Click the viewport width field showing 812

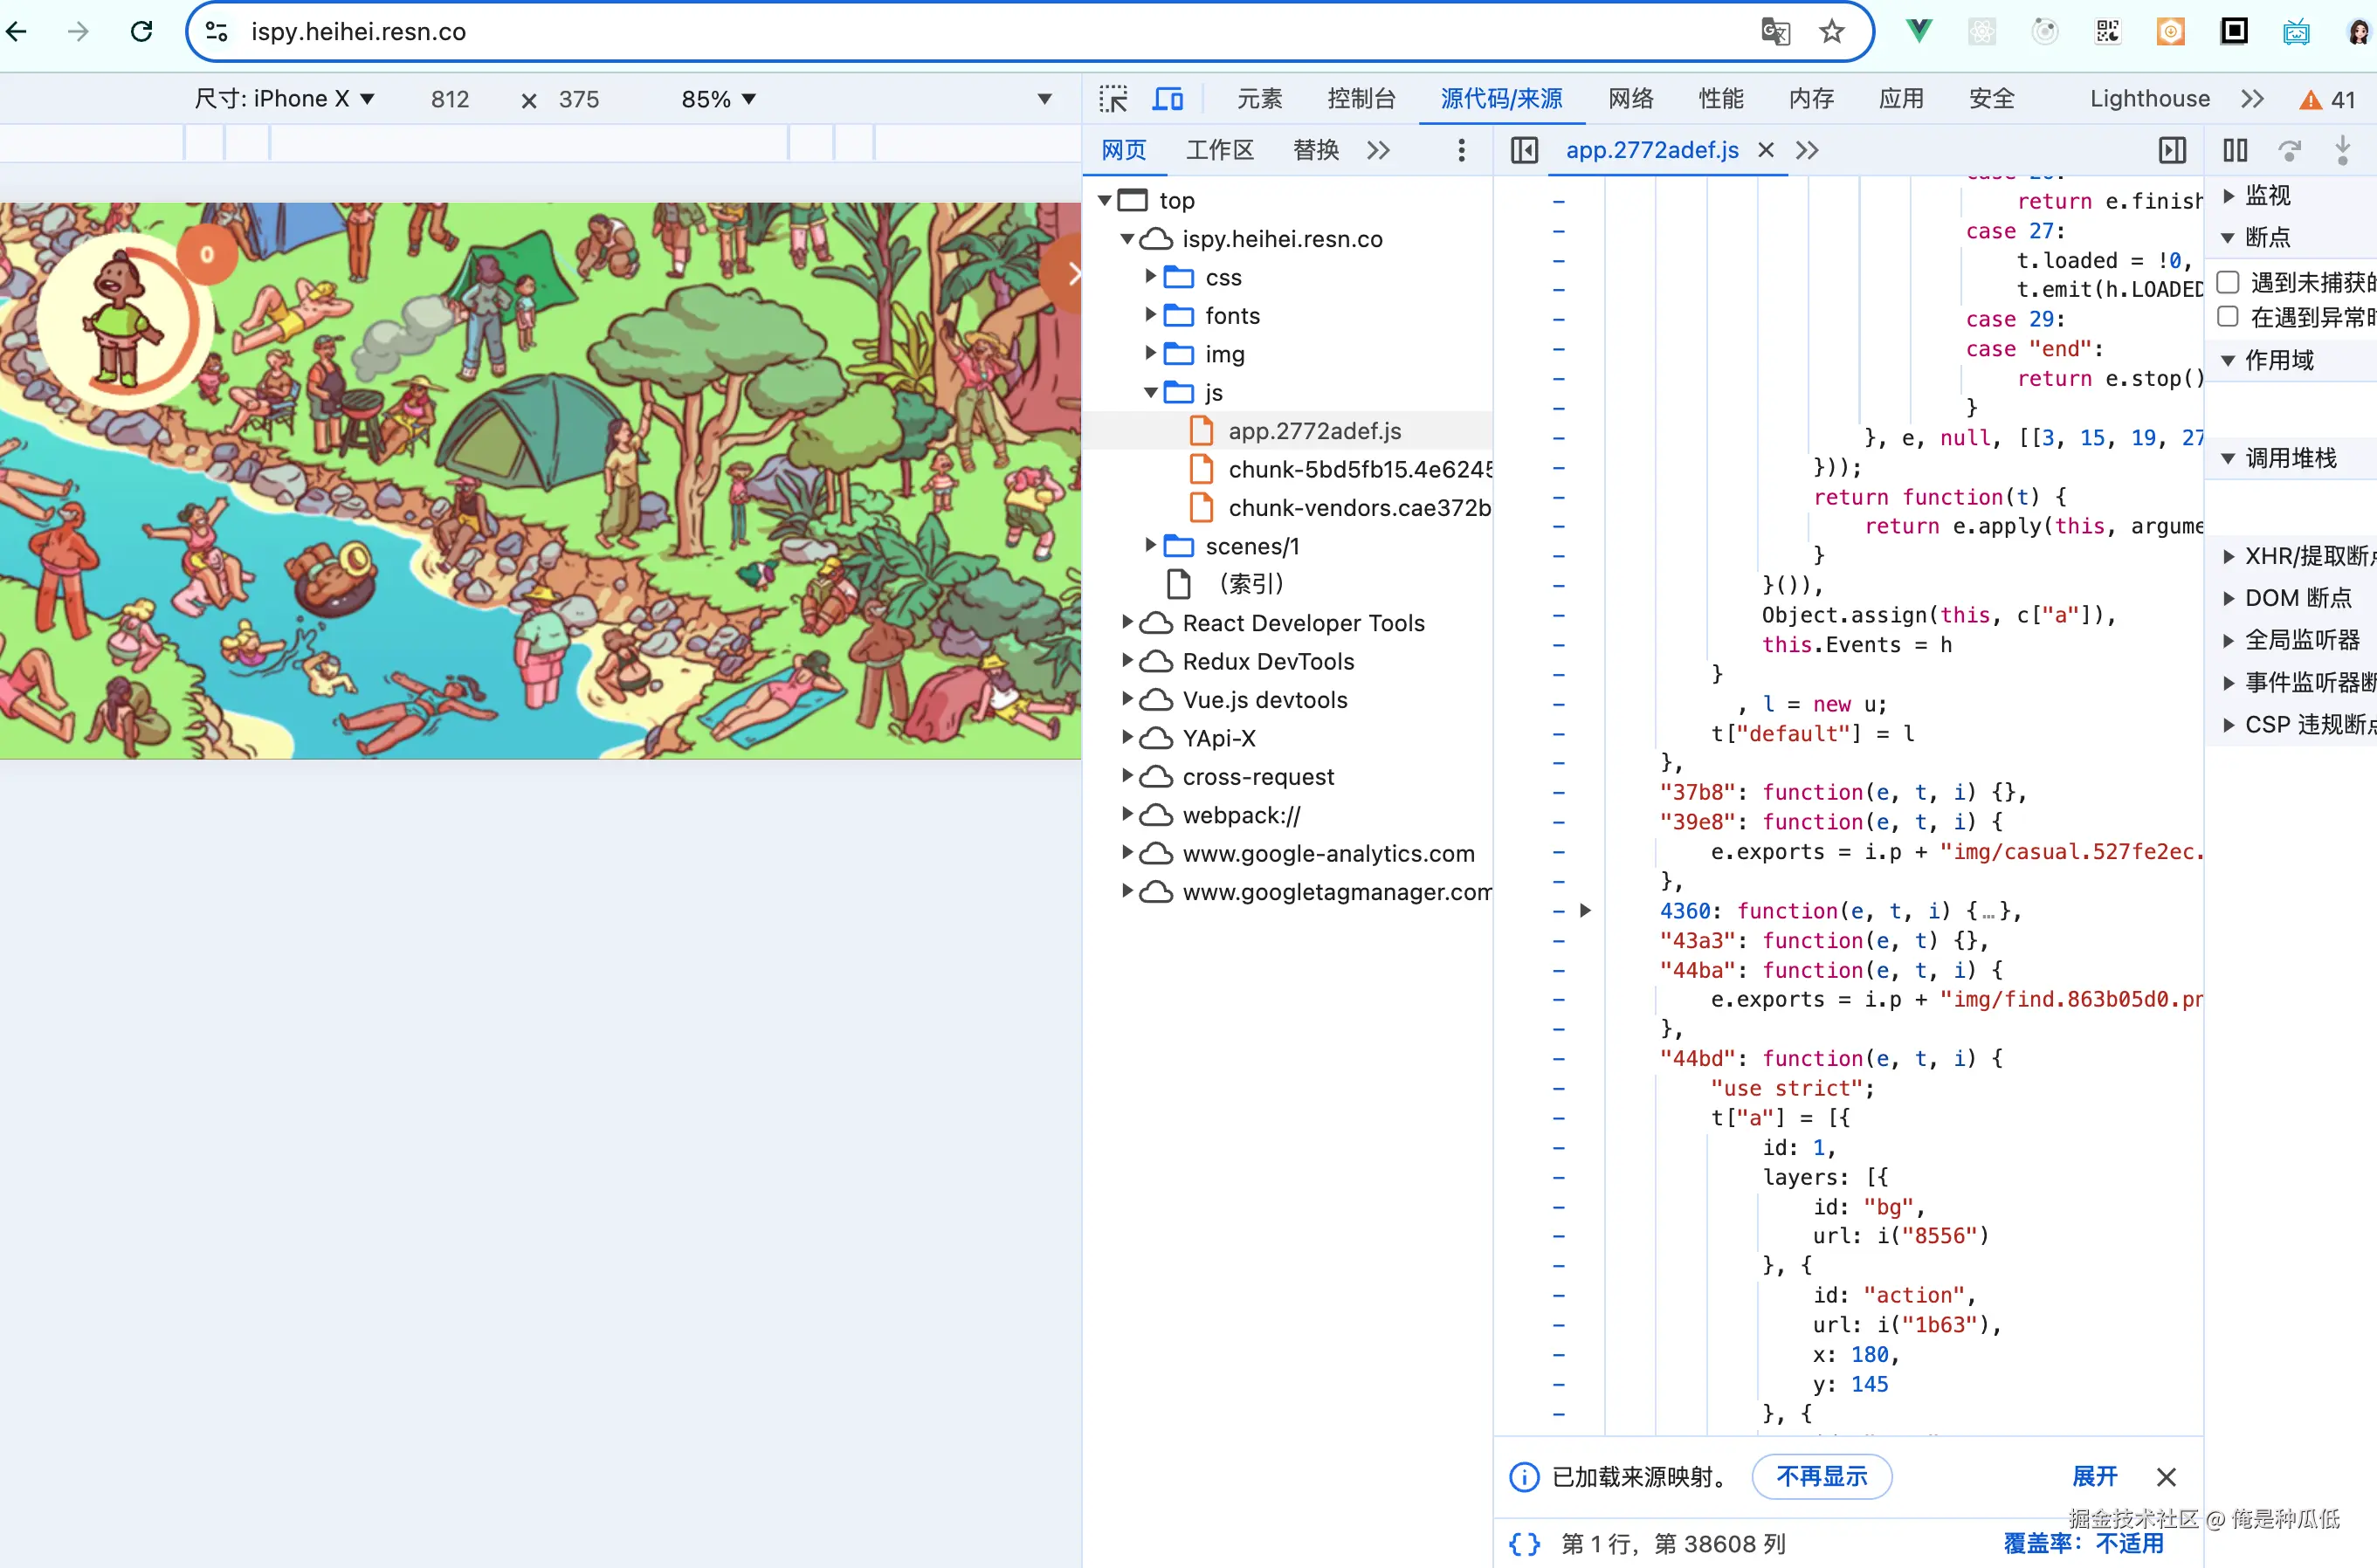point(449,98)
